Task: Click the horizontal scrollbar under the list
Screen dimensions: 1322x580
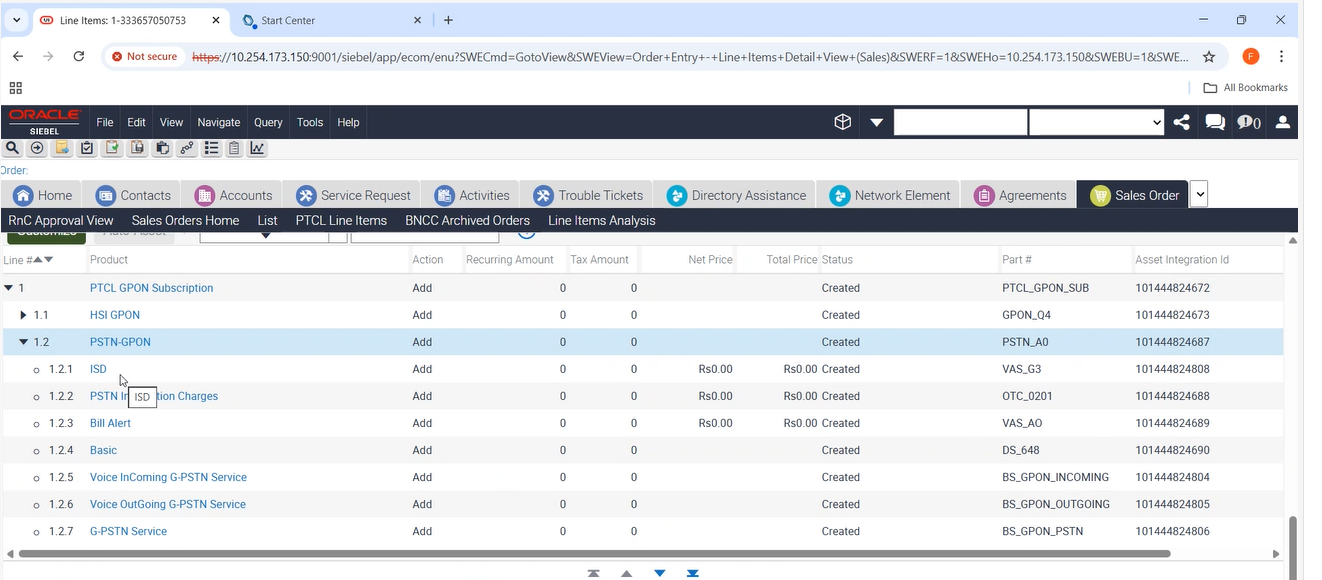Action: point(590,553)
